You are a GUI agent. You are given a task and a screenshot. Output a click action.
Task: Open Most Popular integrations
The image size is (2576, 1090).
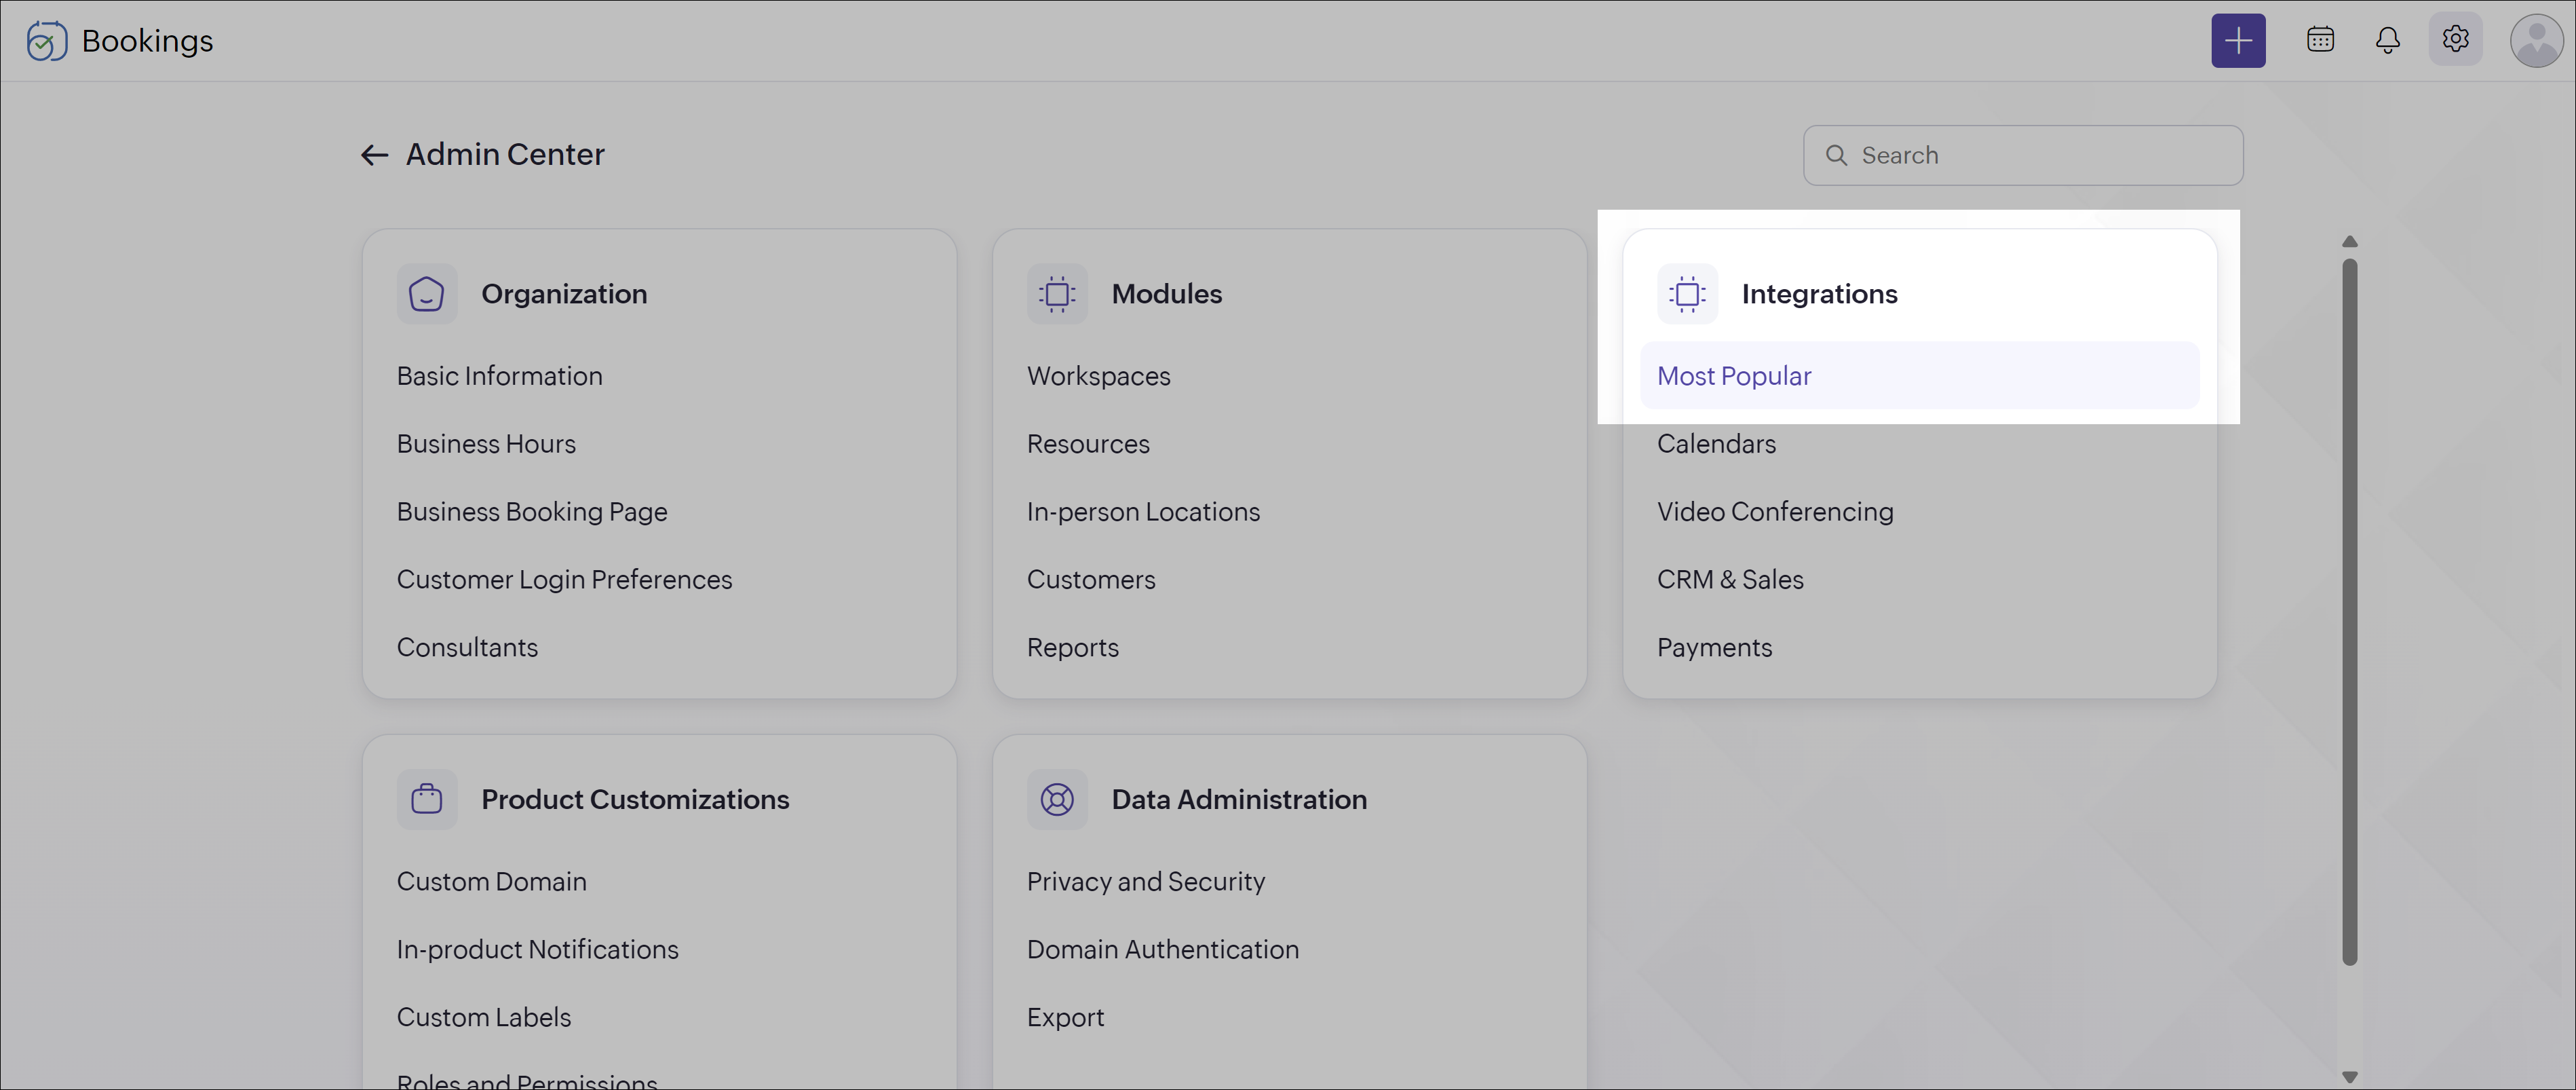[x=1733, y=375]
